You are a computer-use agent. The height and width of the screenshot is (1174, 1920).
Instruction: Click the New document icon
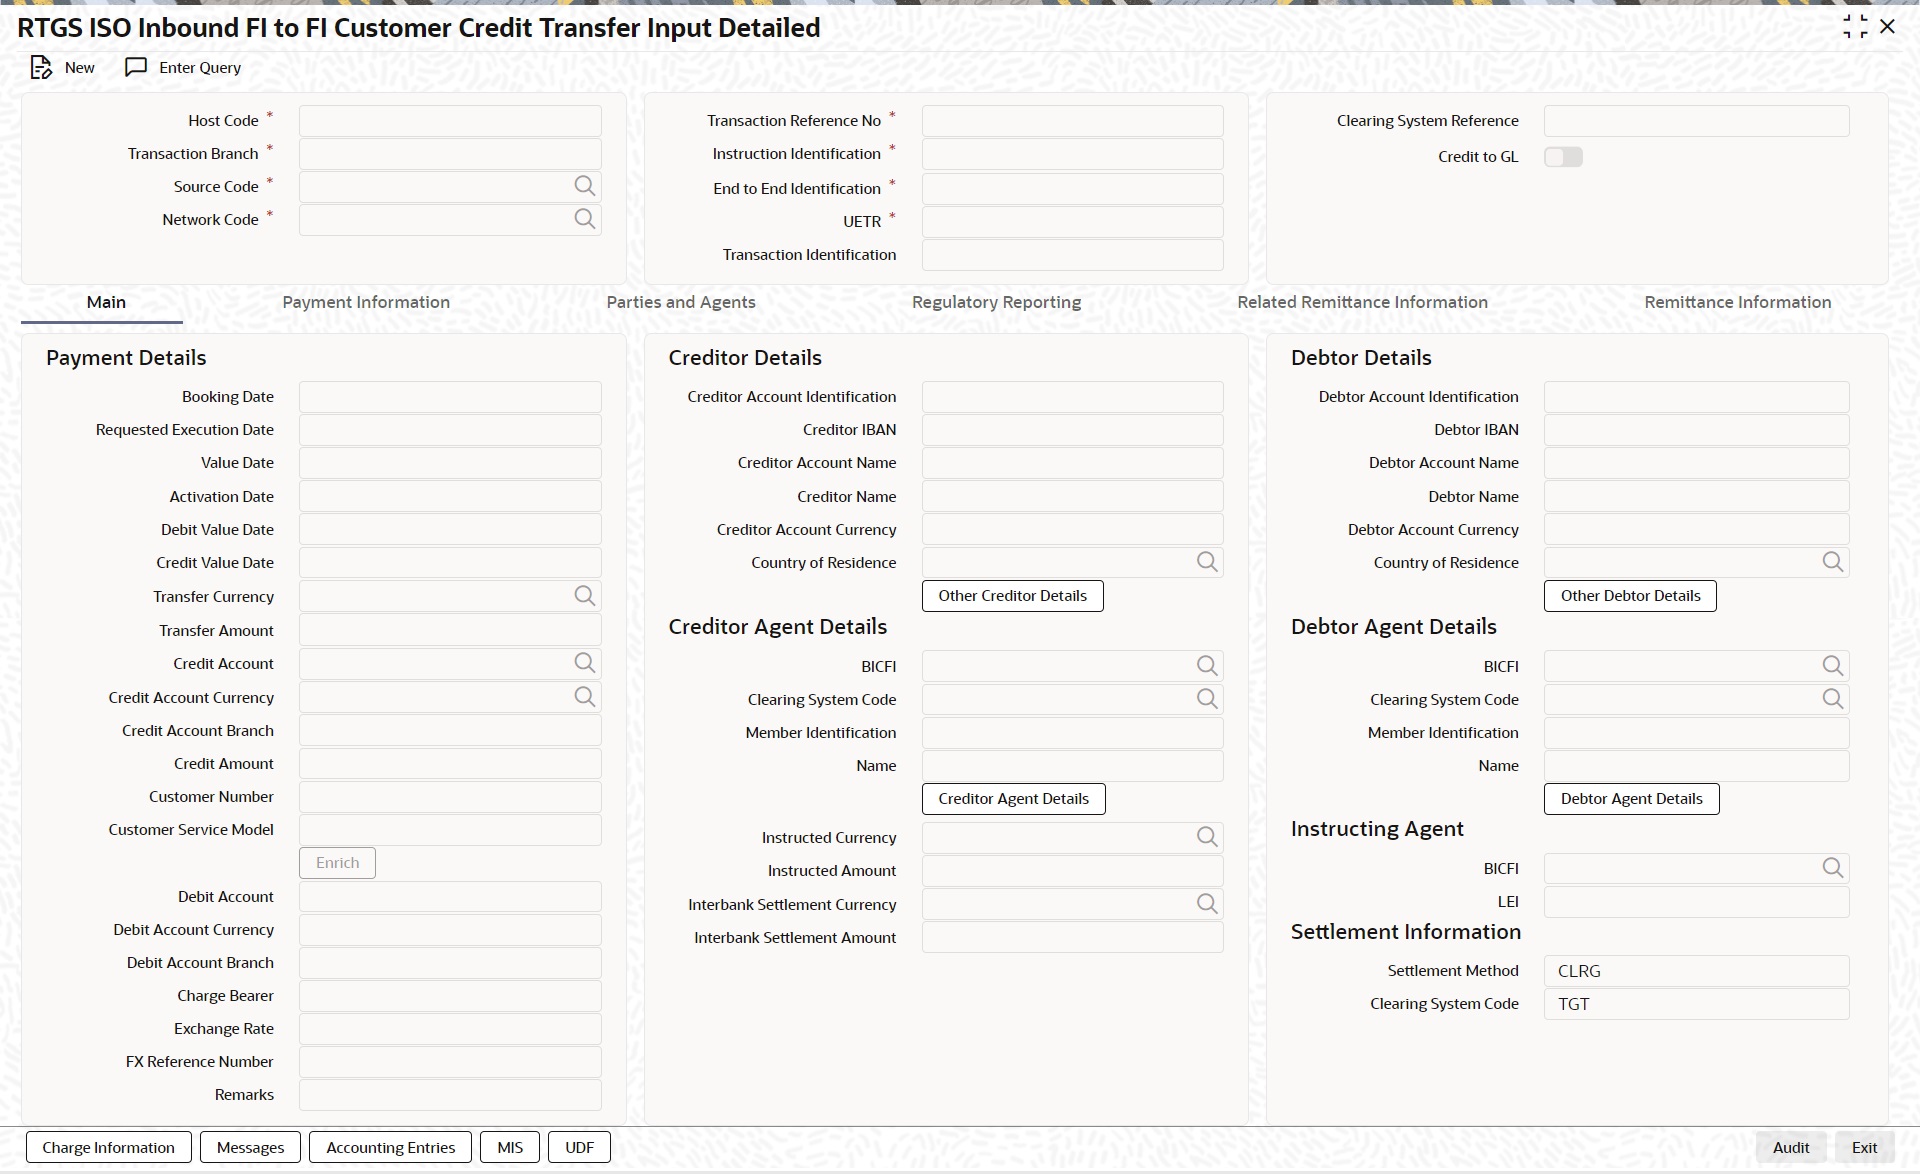pos(41,67)
